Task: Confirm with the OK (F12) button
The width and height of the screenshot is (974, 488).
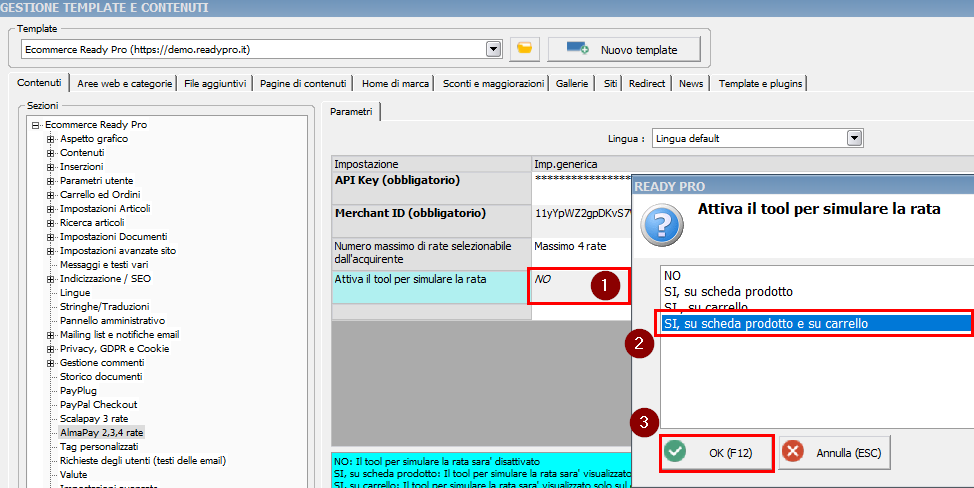Action: click(x=717, y=453)
